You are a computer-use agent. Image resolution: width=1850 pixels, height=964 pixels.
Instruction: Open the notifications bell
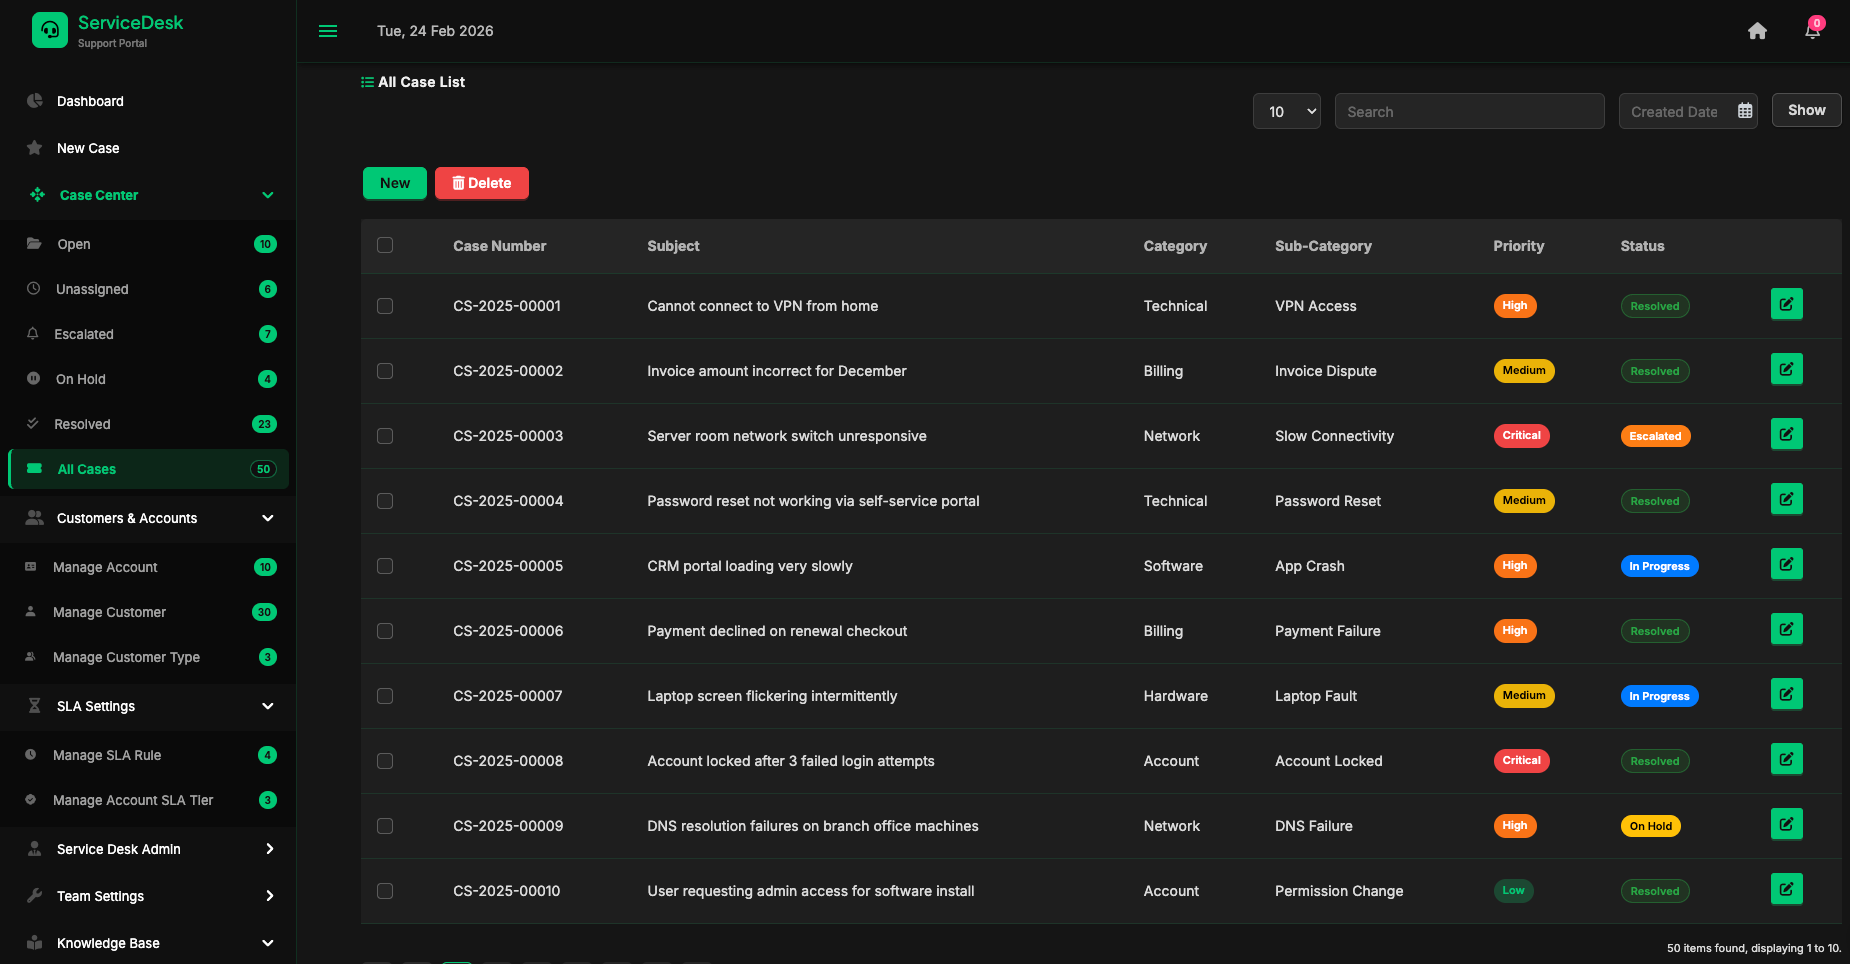click(x=1812, y=31)
